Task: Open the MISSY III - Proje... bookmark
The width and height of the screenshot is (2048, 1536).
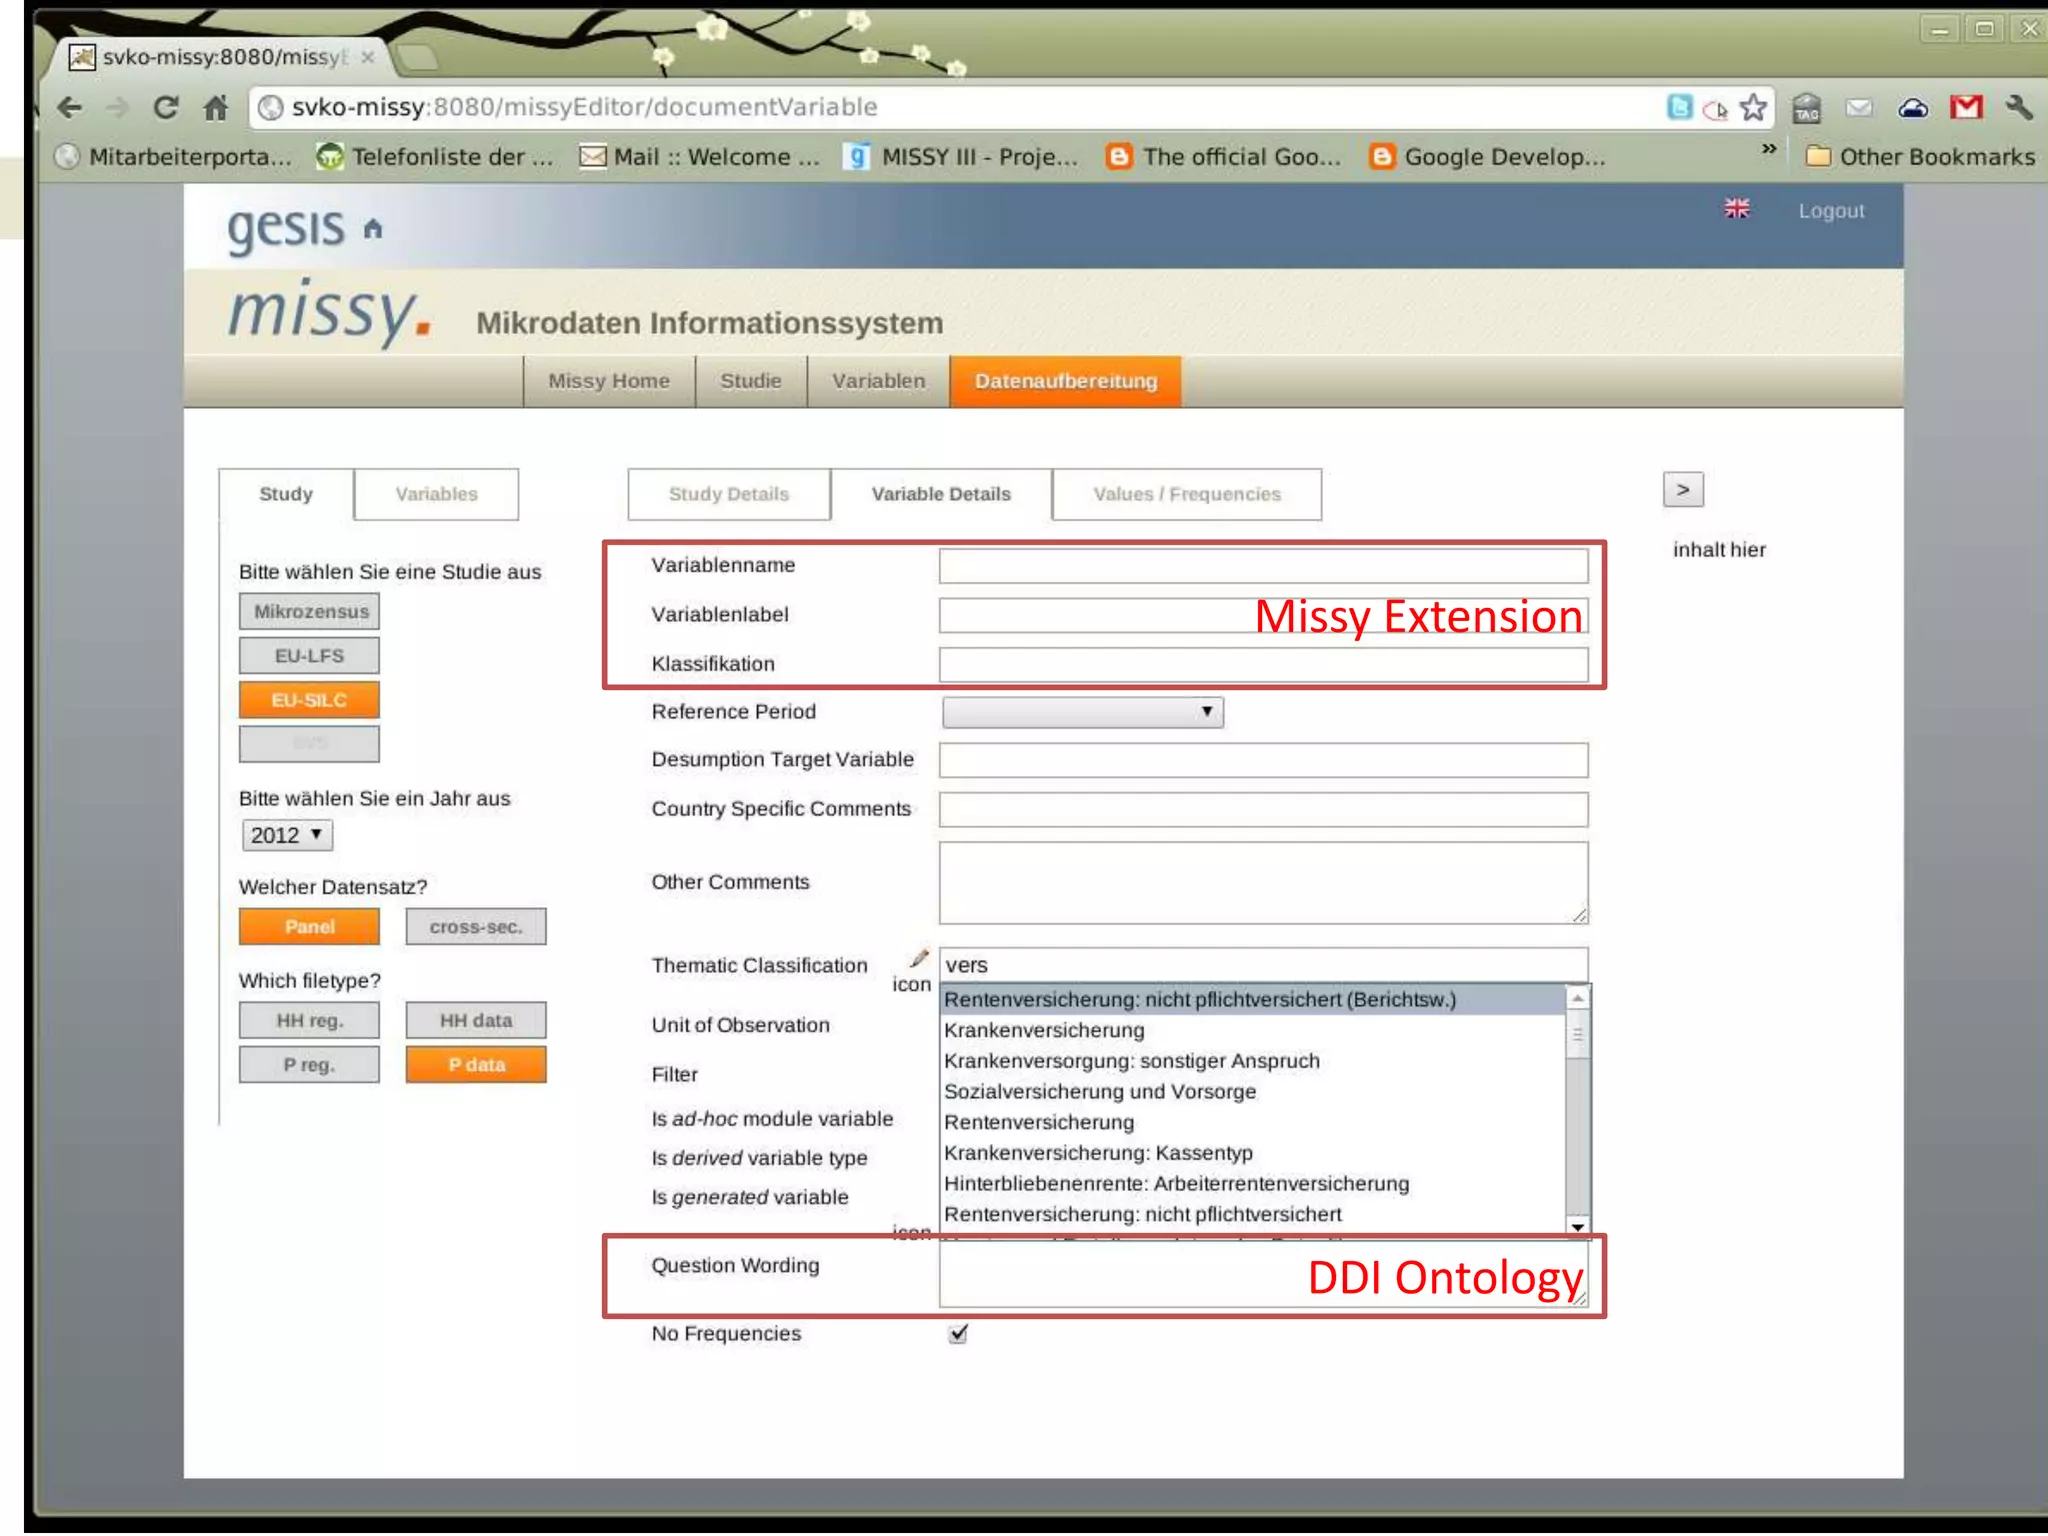Action: (x=962, y=157)
